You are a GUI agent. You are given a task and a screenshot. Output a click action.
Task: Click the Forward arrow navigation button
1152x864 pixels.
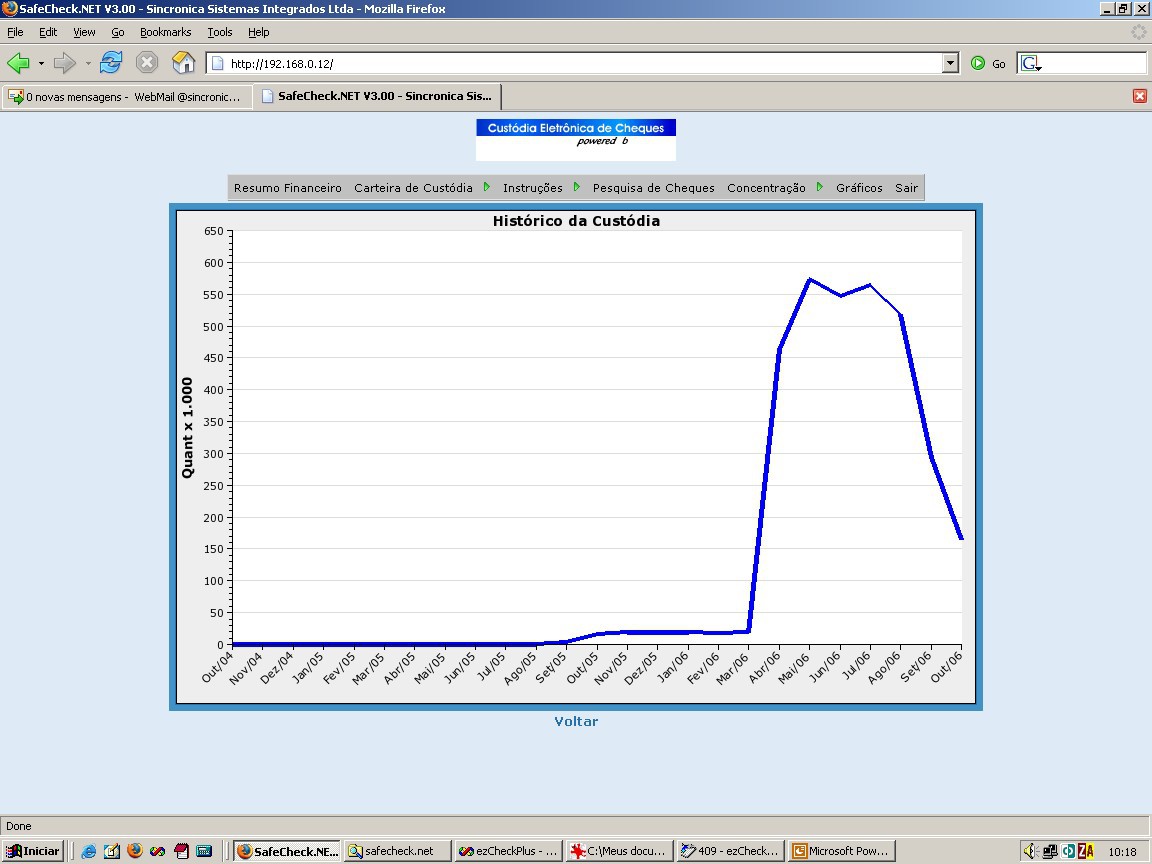pyautogui.click(x=65, y=63)
